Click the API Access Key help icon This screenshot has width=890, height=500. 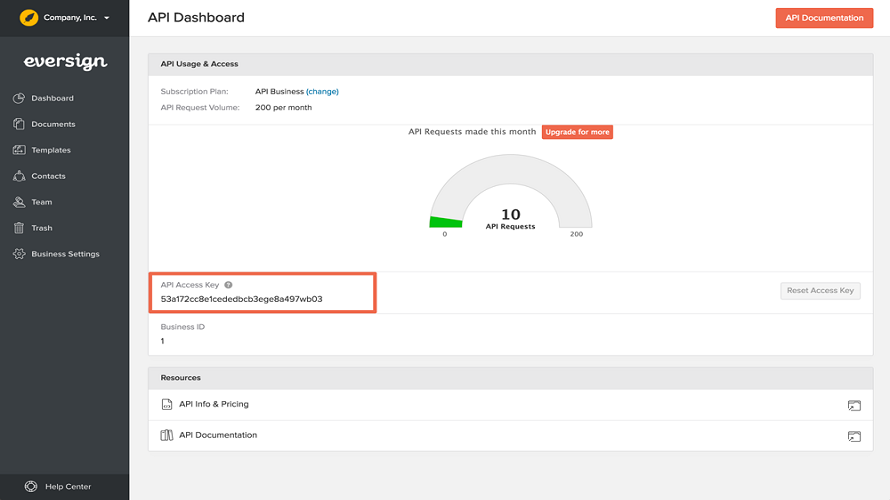228,285
